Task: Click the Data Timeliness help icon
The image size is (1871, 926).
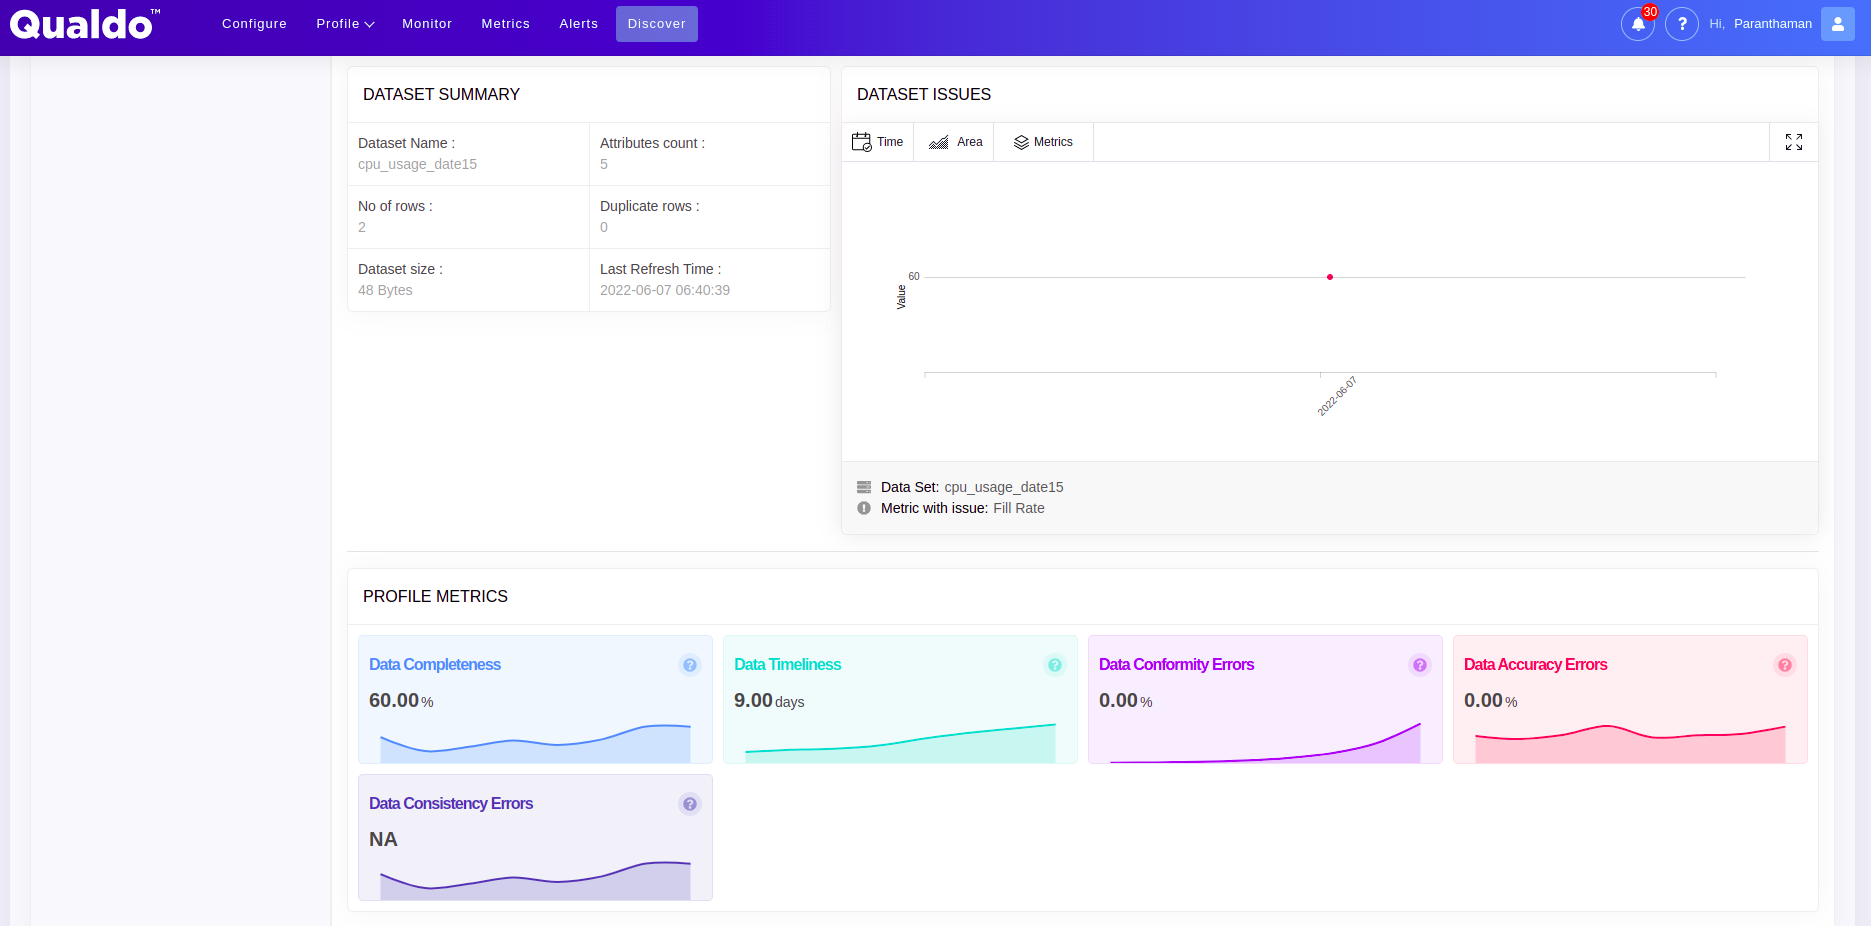Action: click(x=1055, y=665)
